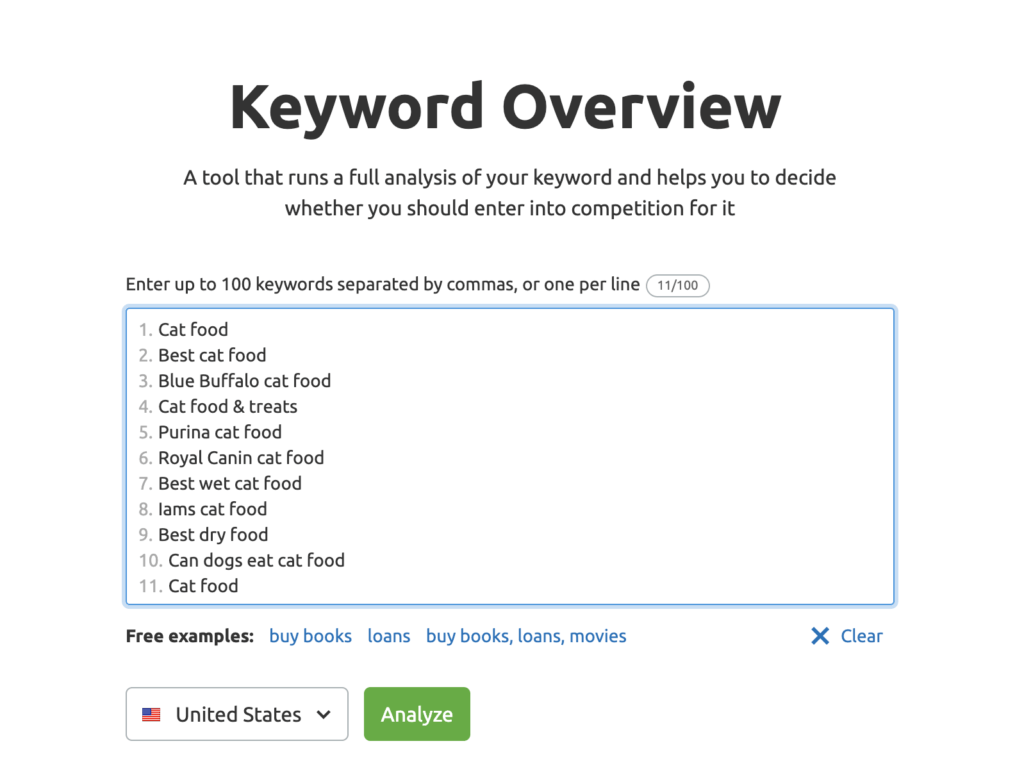The image size is (1024, 764).
Task: Expand the United States dropdown chevron
Action: (323, 714)
